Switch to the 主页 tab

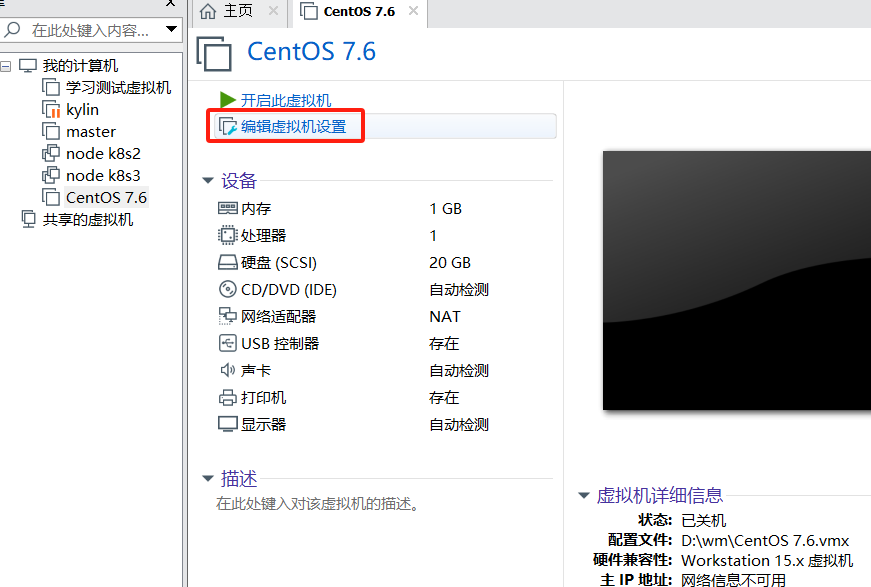click(x=238, y=11)
